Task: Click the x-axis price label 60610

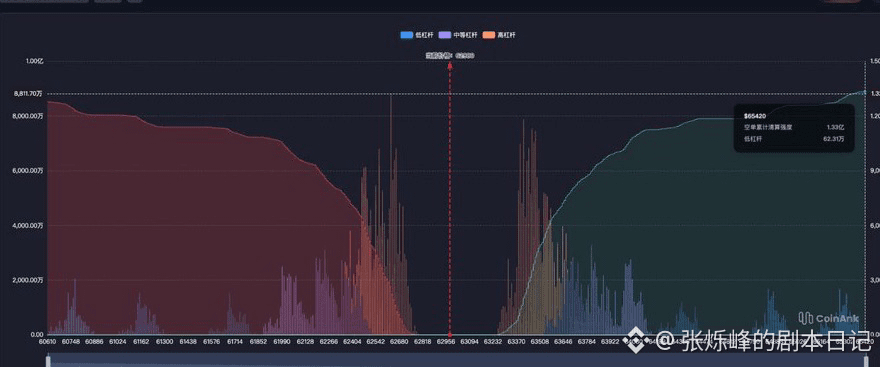Action: click(x=47, y=342)
